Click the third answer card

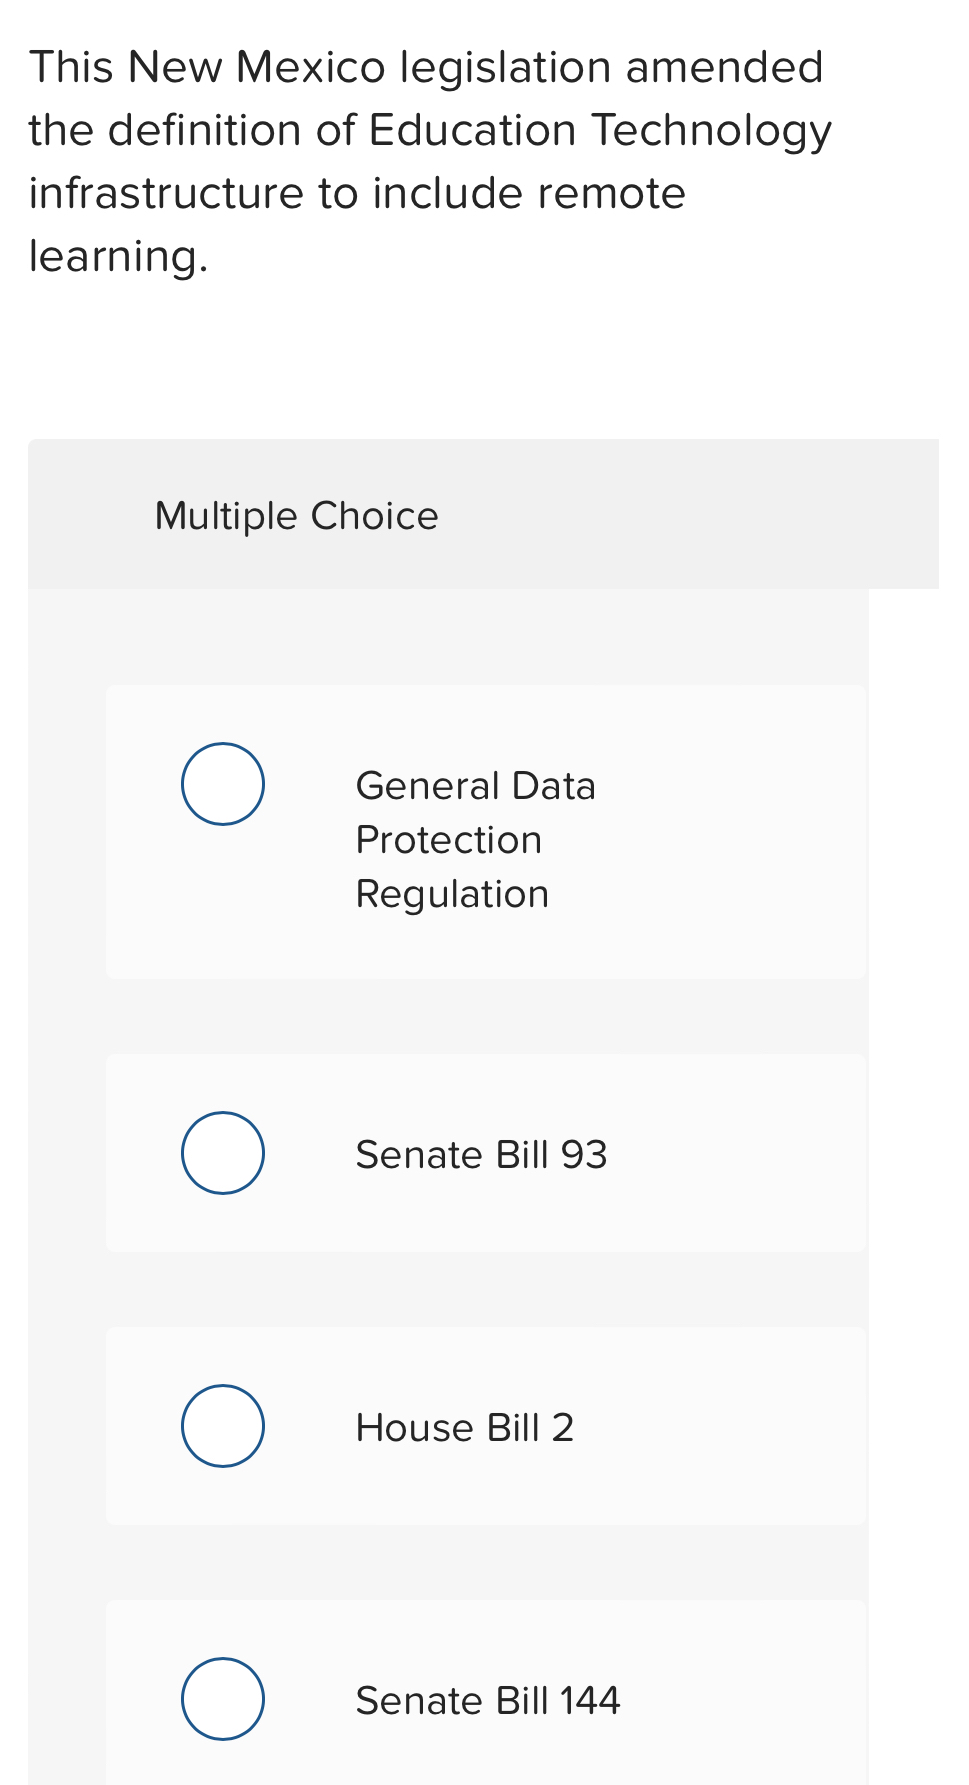pos(486,1426)
